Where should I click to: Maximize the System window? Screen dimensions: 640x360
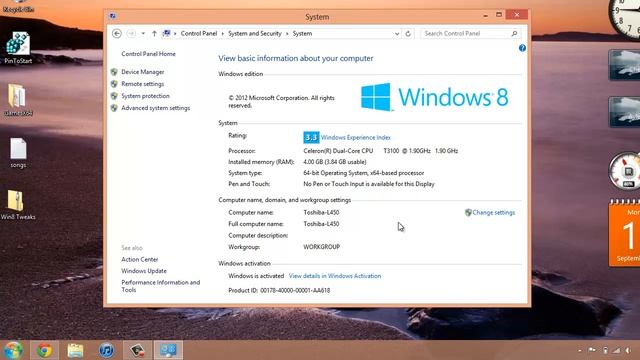click(x=499, y=15)
